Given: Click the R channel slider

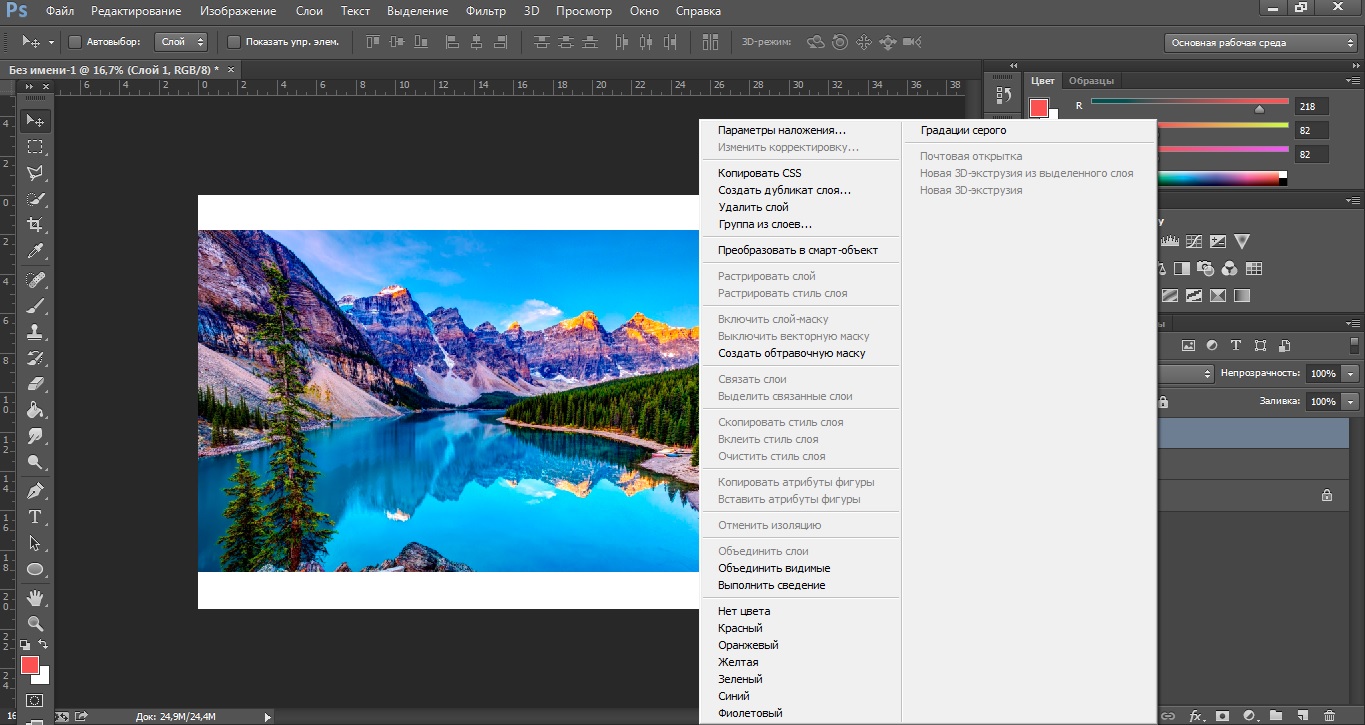Looking at the screenshot, I should coord(1190,104).
